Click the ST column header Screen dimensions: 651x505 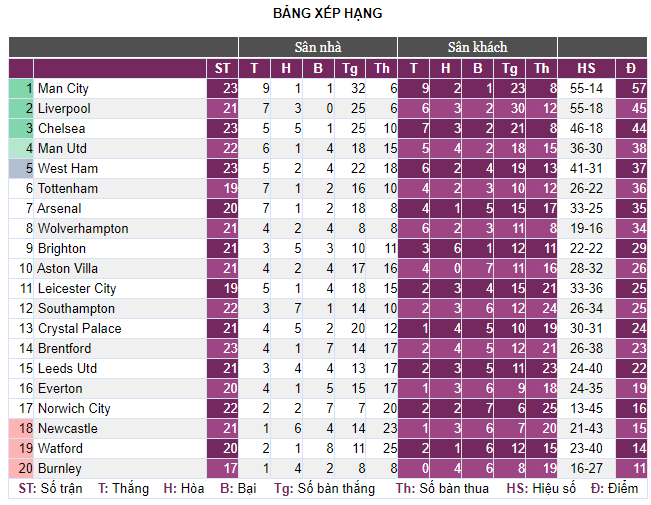click(222, 69)
